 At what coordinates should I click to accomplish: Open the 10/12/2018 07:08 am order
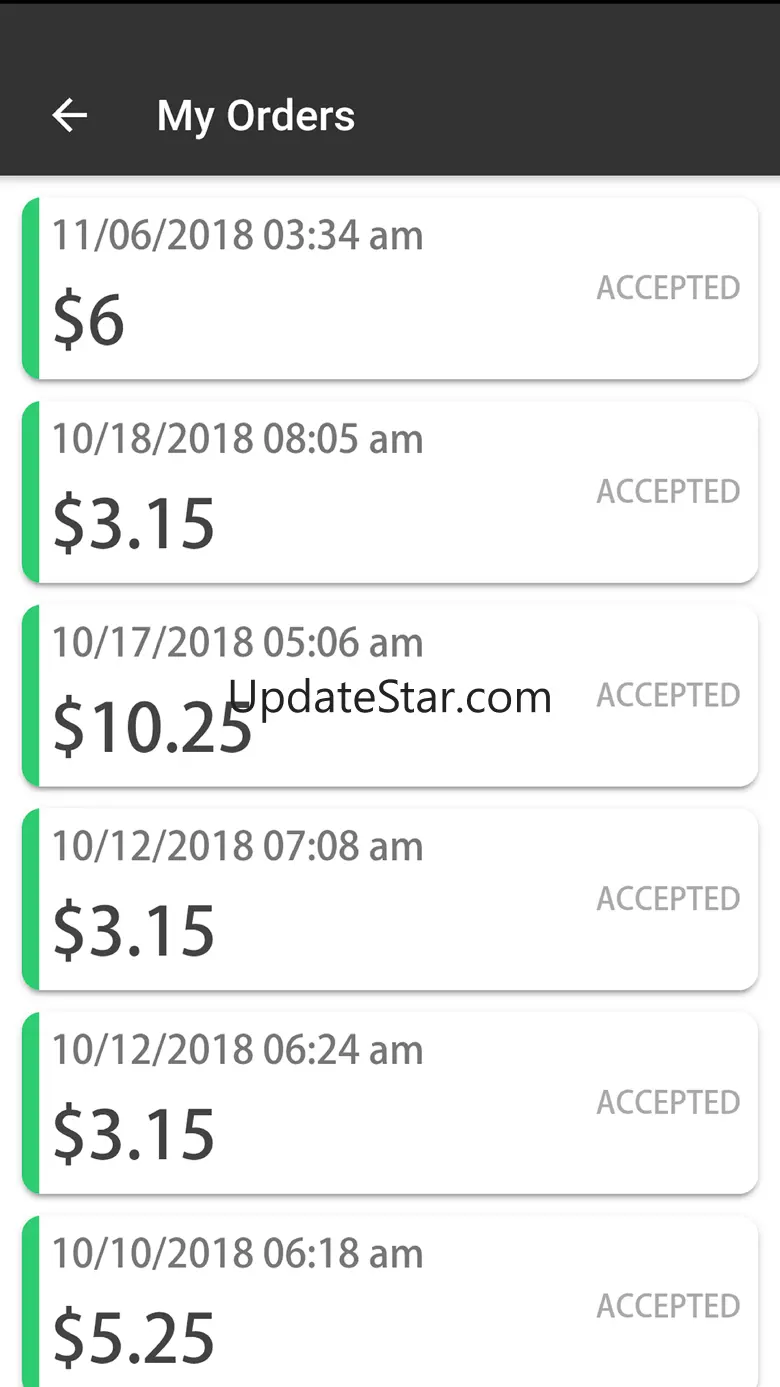[x=238, y=847]
